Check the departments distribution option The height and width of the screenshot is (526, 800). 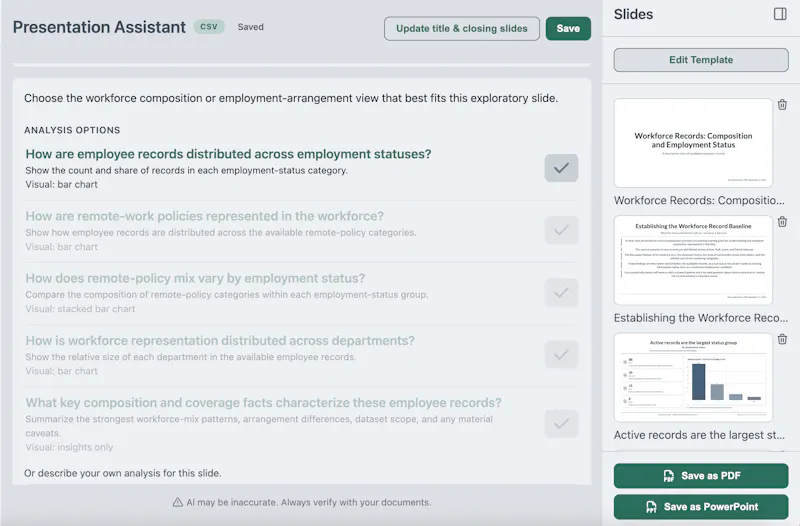coord(561,355)
